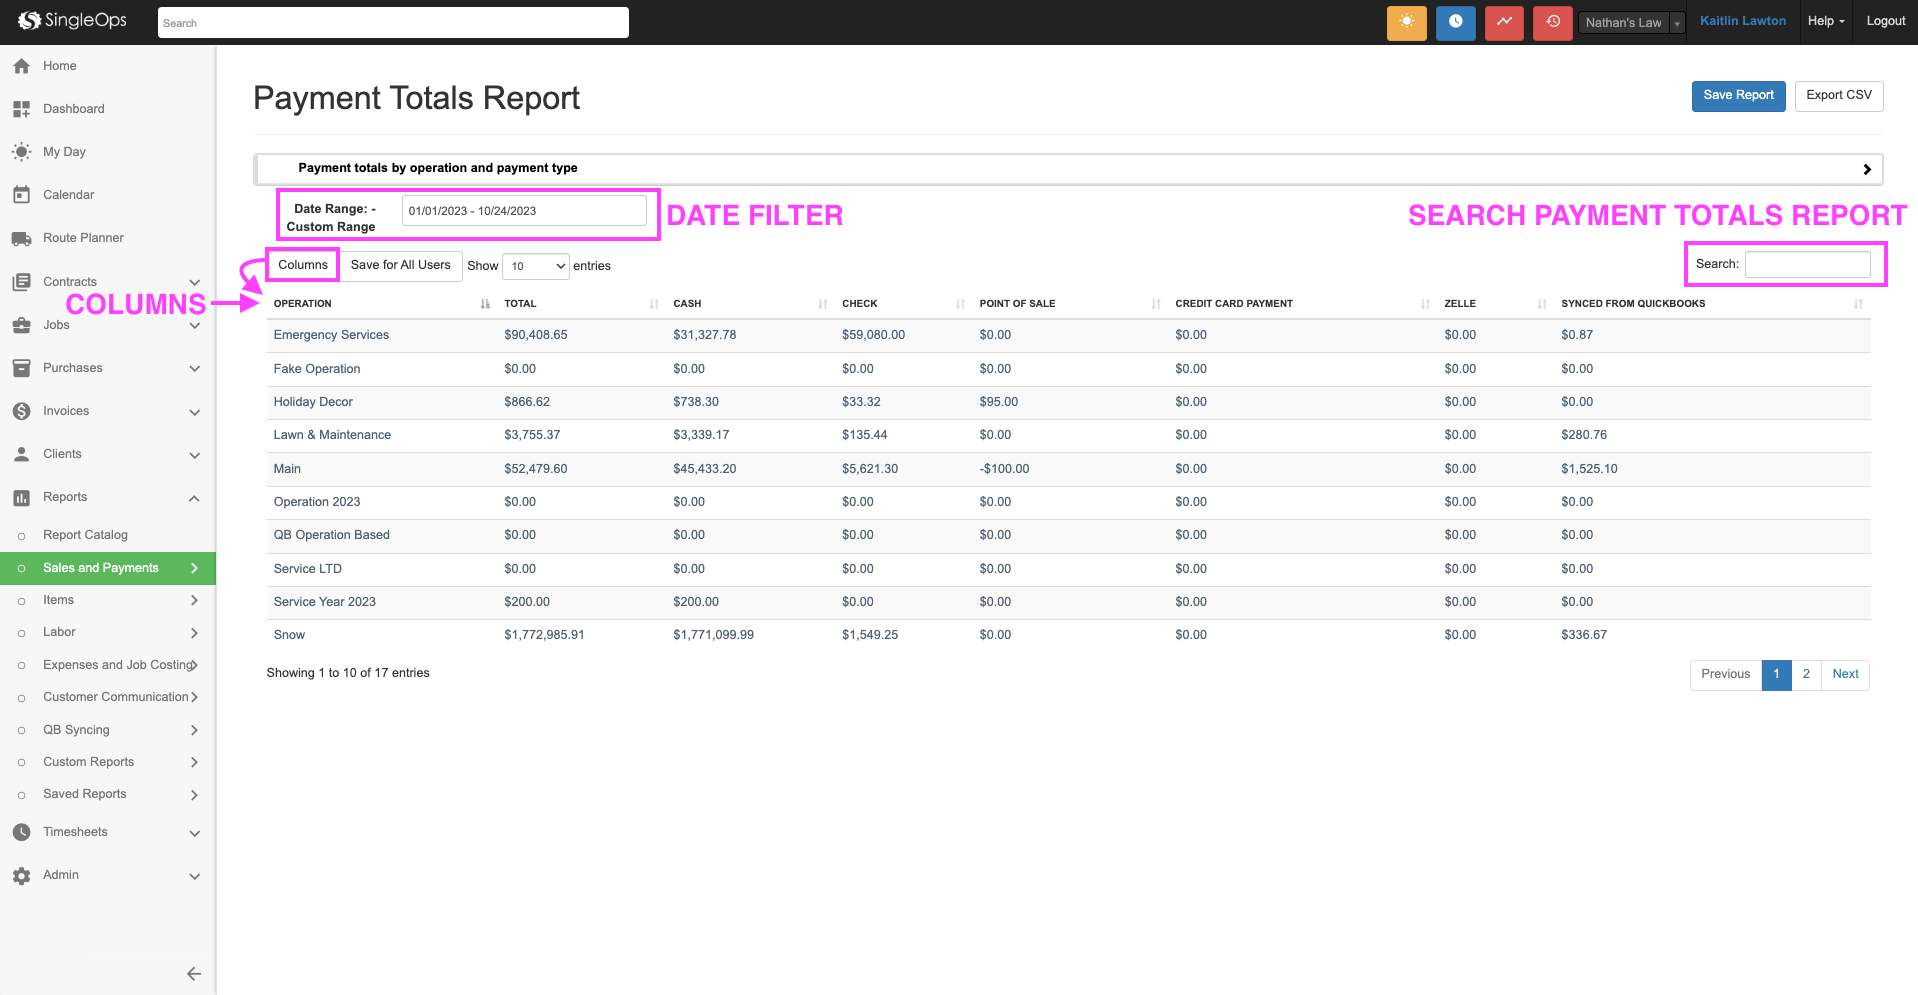Click the Export CSV button
The height and width of the screenshot is (995, 1918).
[x=1838, y=96]
